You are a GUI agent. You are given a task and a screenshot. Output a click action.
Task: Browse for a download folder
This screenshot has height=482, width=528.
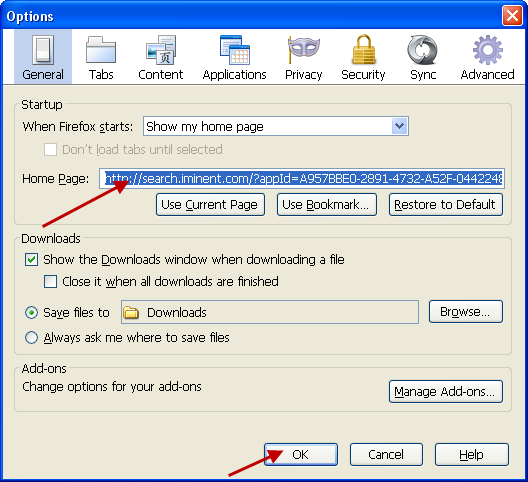(x=466, y=312)
